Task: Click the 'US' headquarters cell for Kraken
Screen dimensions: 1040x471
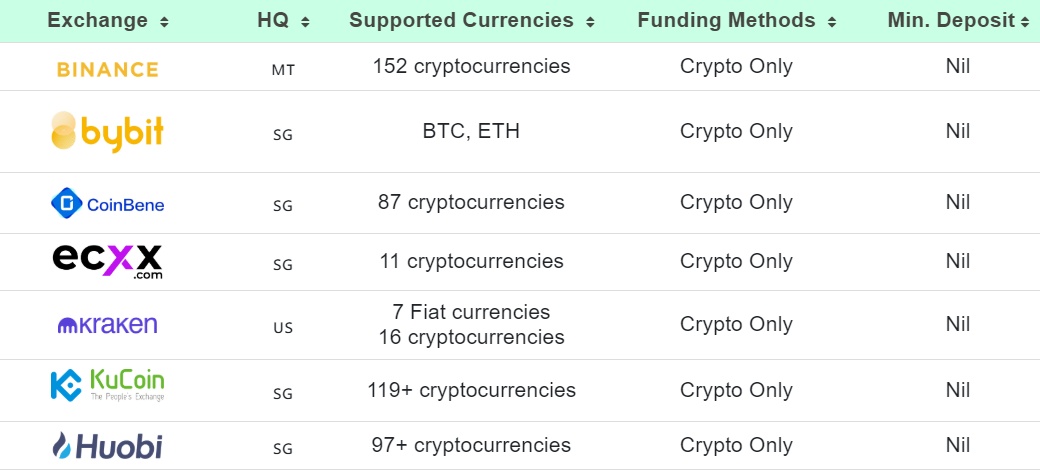Action: click(283, 327)
